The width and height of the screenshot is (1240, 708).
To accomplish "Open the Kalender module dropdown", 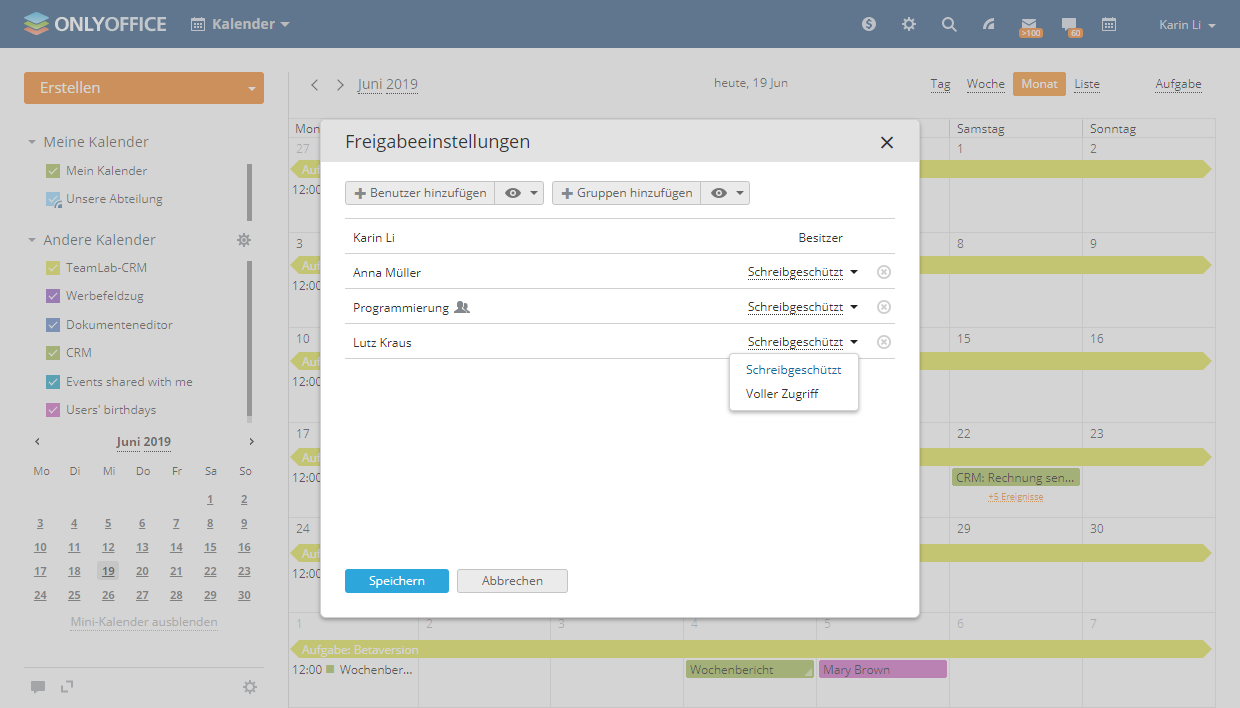I will click(x=241, y=24).
